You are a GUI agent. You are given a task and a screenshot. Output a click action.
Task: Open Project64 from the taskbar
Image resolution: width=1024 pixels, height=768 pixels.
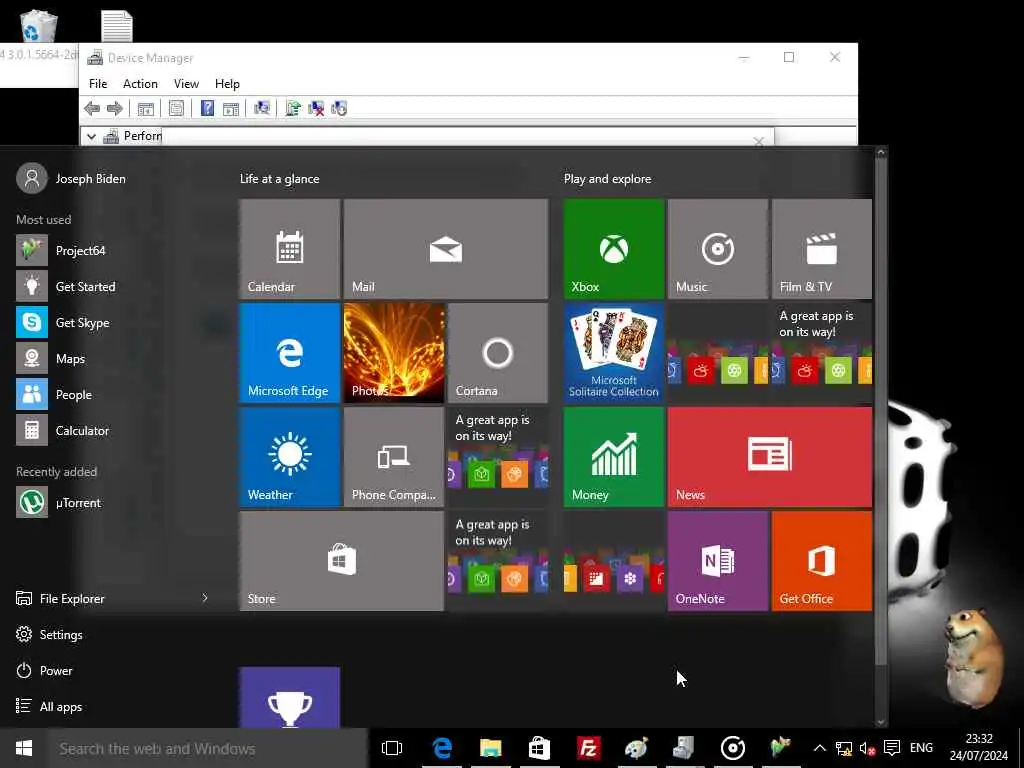click(x=781, y=748)
